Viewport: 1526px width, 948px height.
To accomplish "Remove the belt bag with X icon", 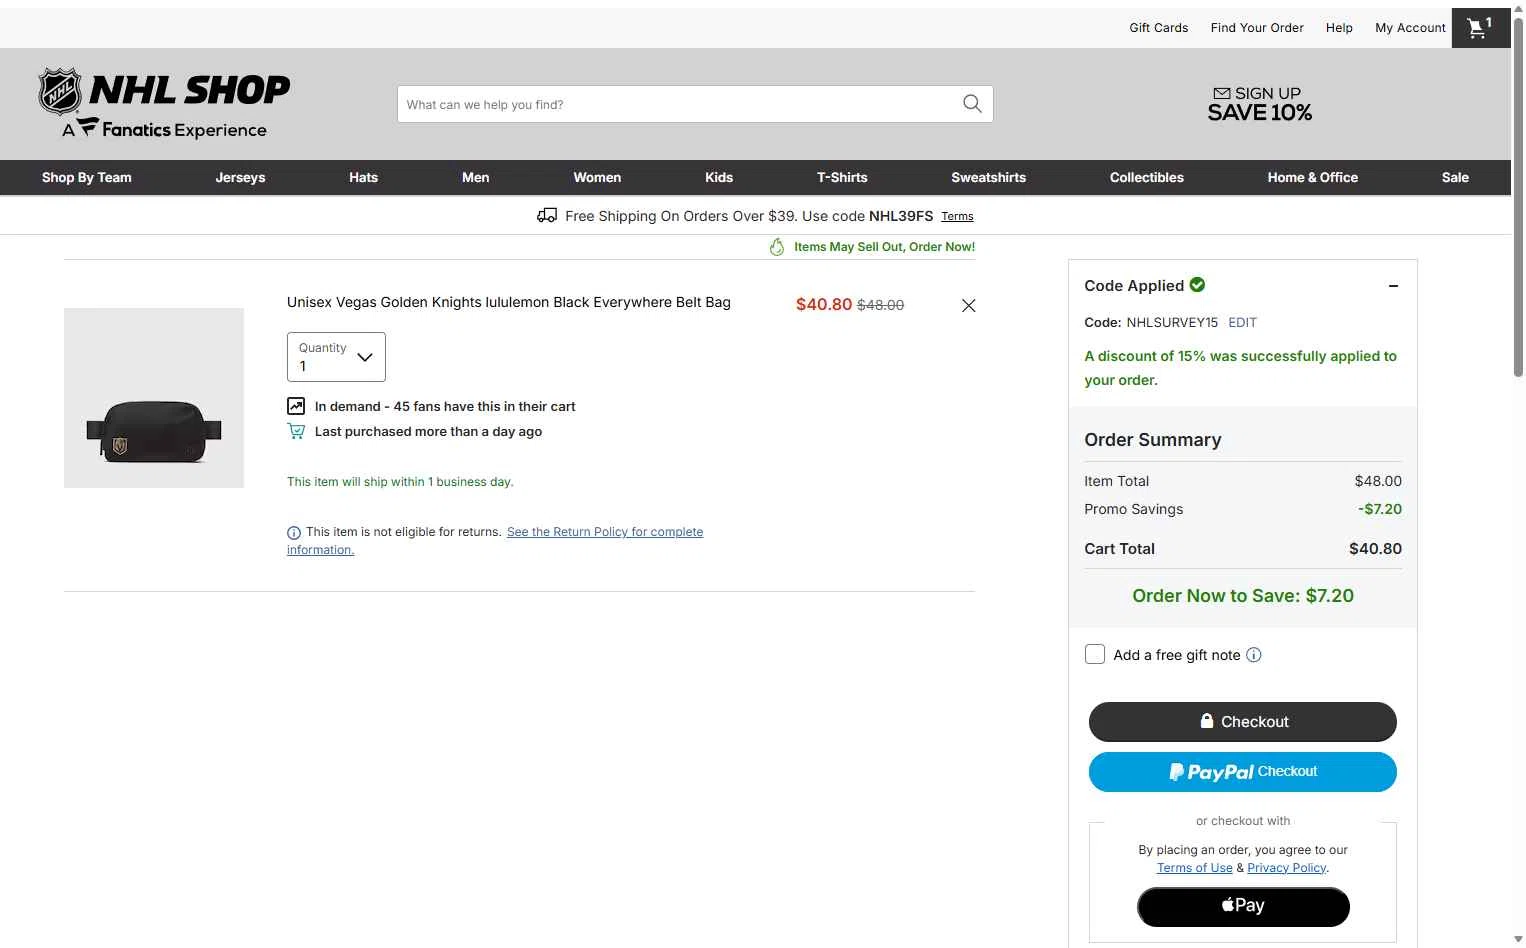I will tap(968, 306).
